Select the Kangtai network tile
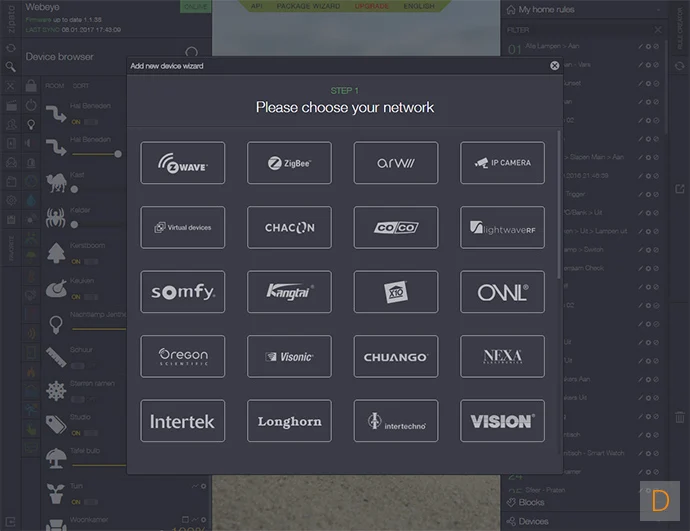Screen dimensions: 690x531 (289, 292)
